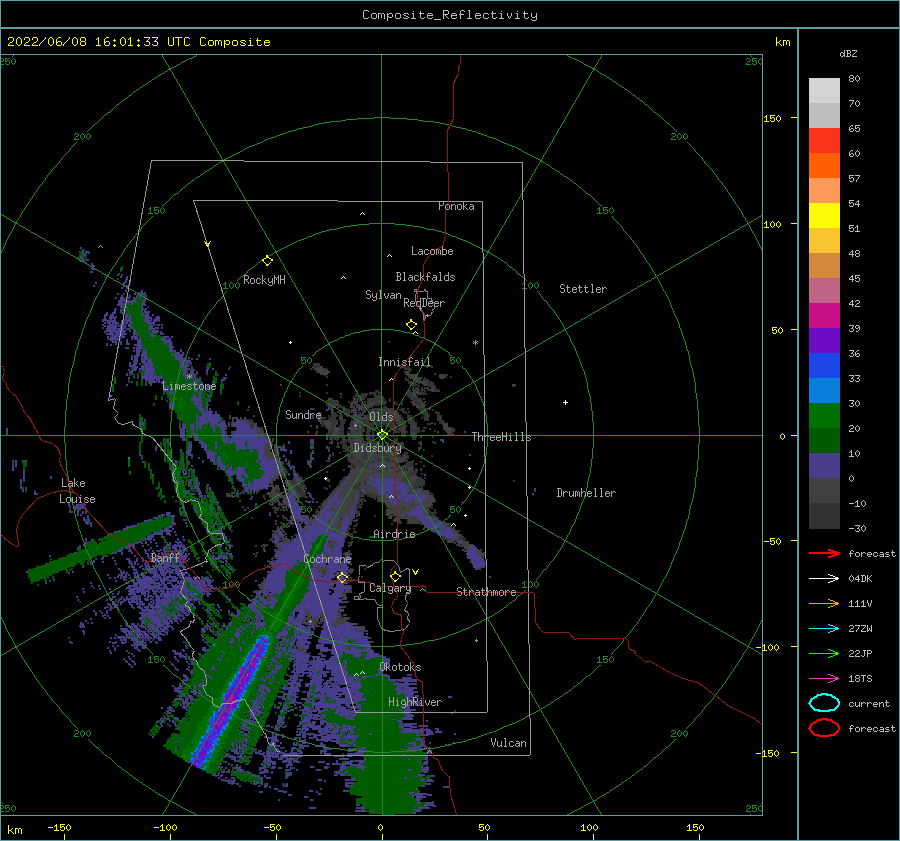Select the cyan current ellipse icon
Image resolution: width=900 pixels, height=841 pixels.
[x=824, y=703]
